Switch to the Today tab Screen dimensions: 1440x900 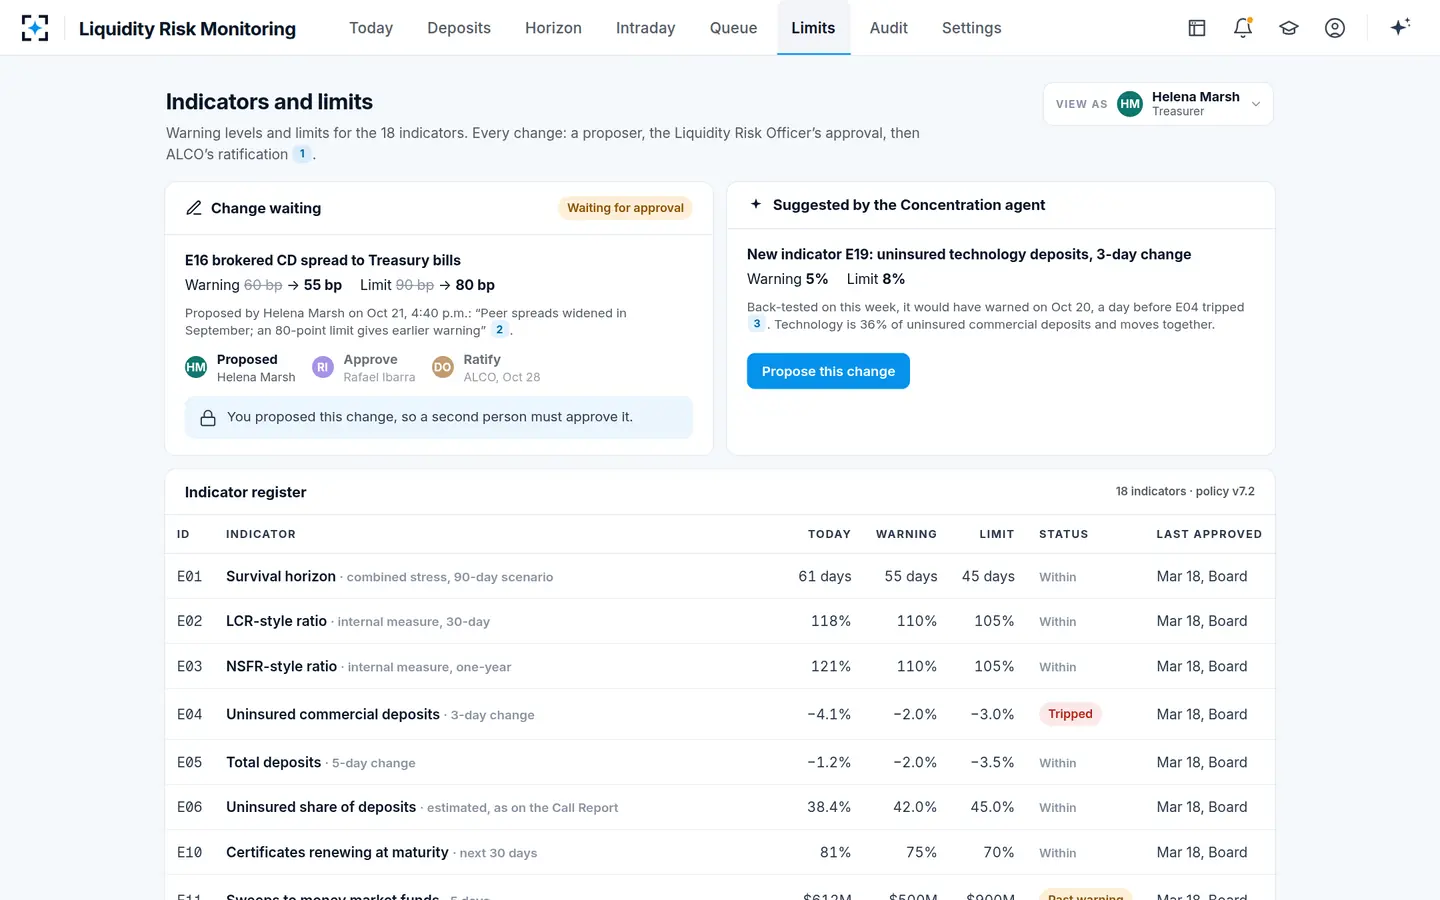click(371, 28)
